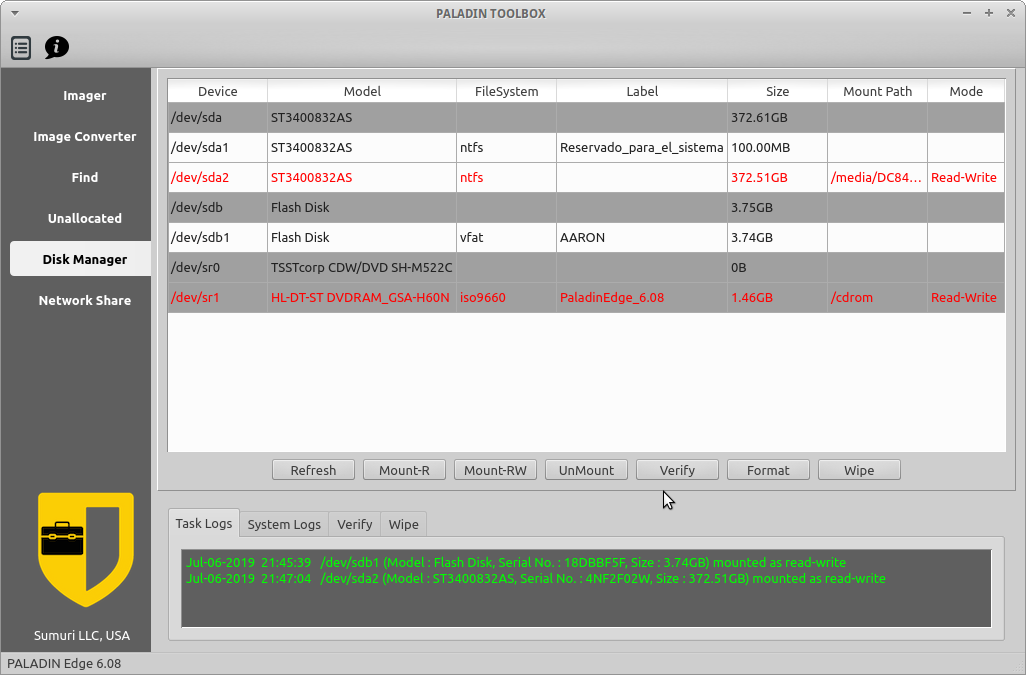The height and width of the screenshot is (675, 1026).
Task: Click the Label column header
Action: click(x=642, y=92)
